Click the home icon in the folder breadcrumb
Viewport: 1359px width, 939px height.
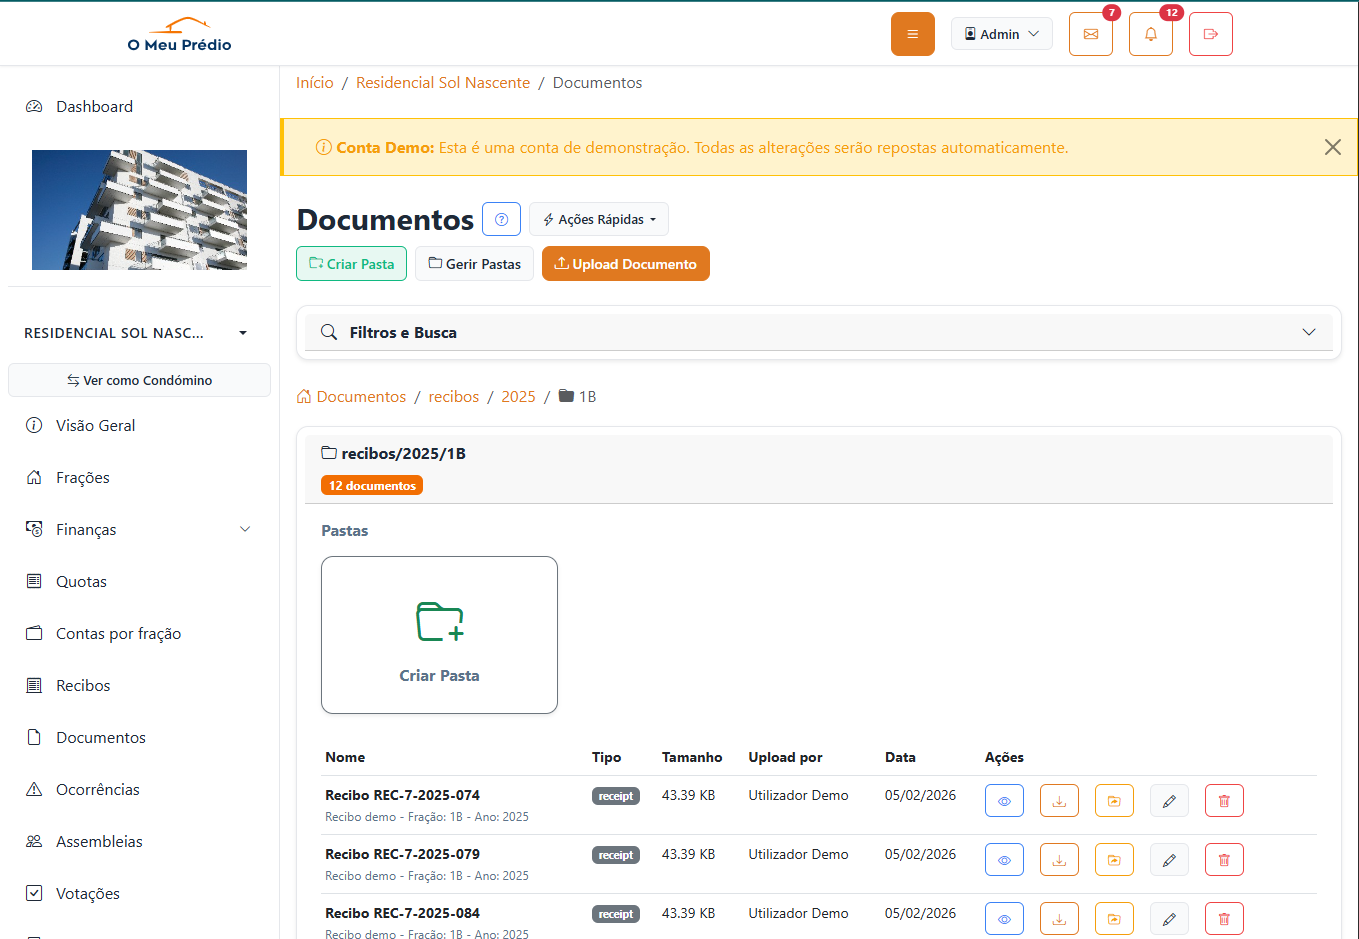click(302, 396)
